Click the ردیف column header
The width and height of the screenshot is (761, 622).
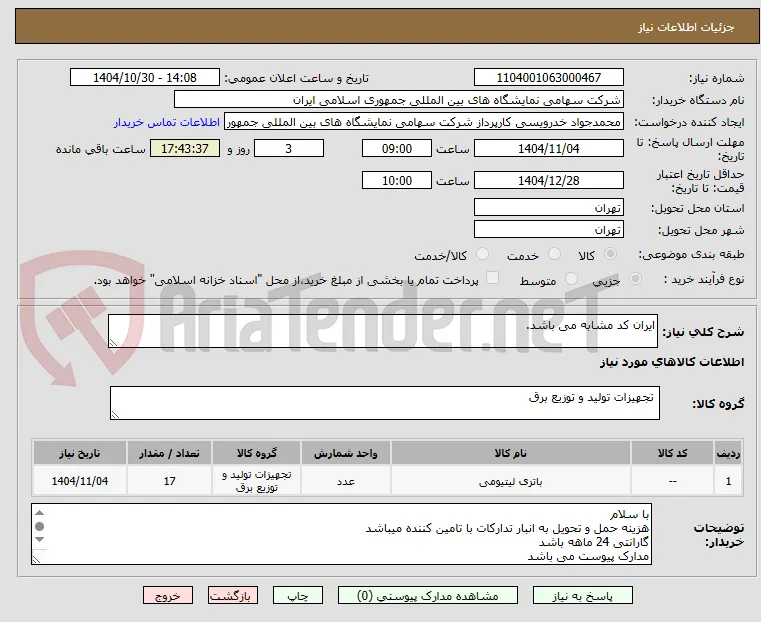pos(728,453)
